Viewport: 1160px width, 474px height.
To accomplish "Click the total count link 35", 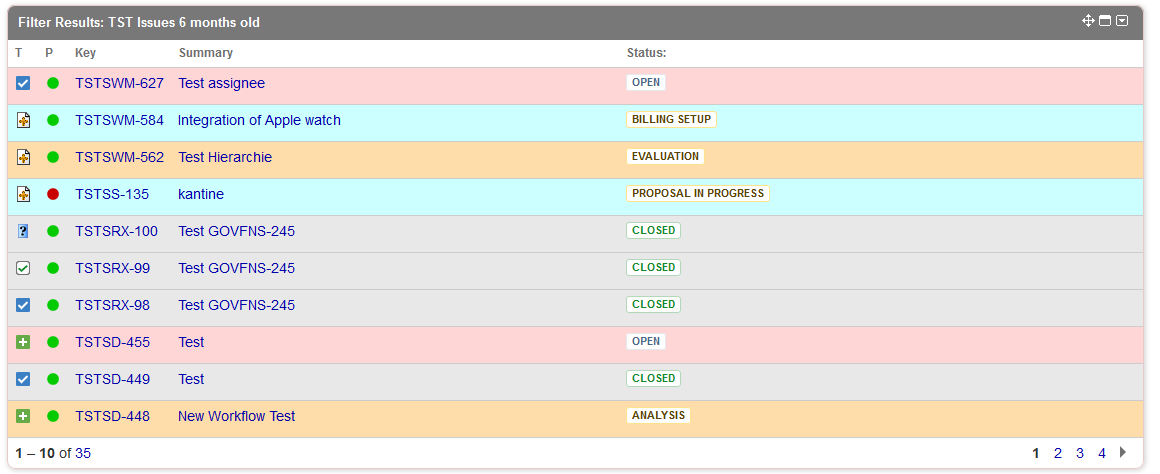I will (x=83, y=453).
